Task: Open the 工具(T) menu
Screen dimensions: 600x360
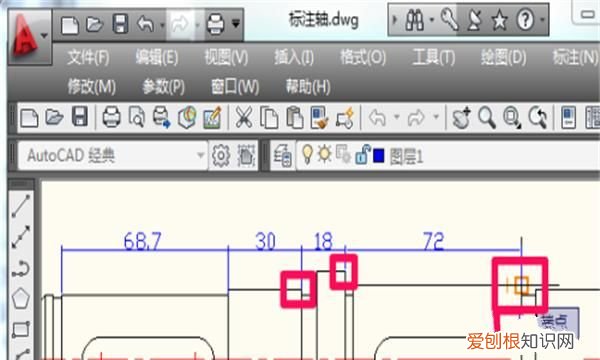Action: coord(434,58)
